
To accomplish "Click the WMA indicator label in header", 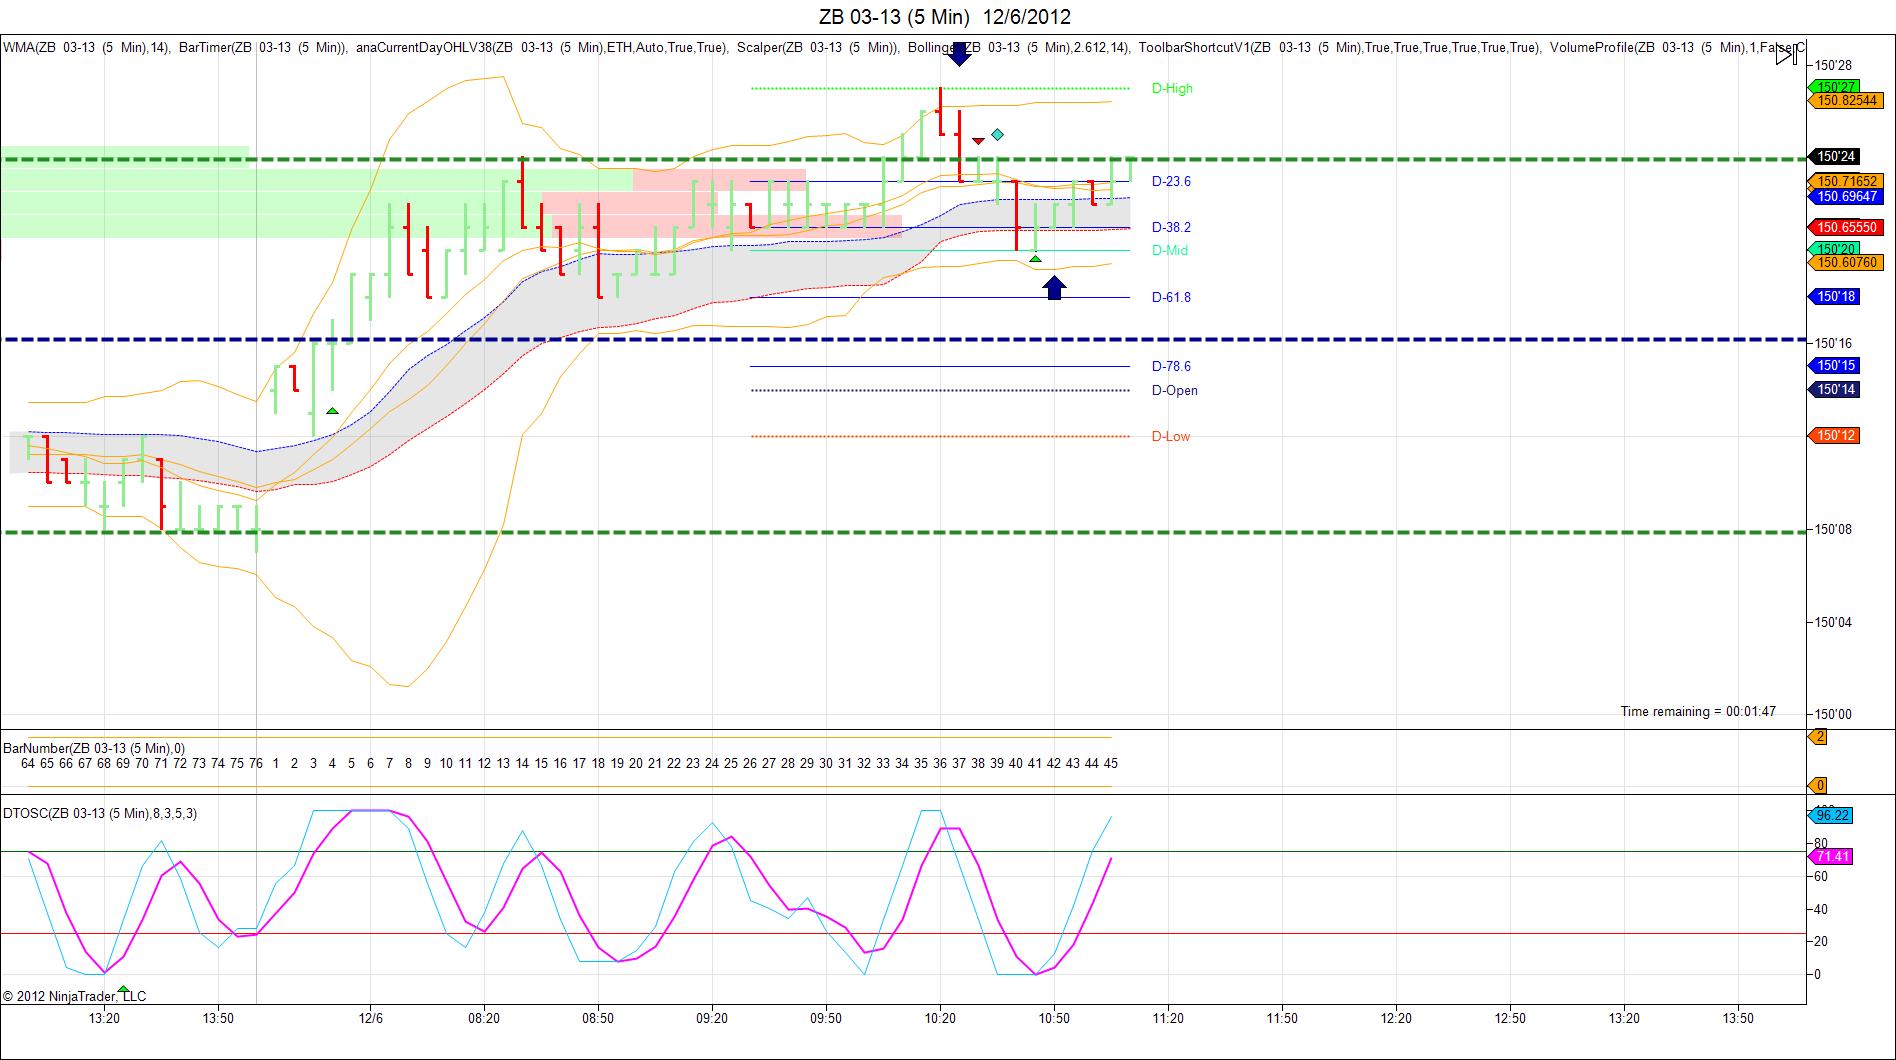I will [x=86, y=47].
